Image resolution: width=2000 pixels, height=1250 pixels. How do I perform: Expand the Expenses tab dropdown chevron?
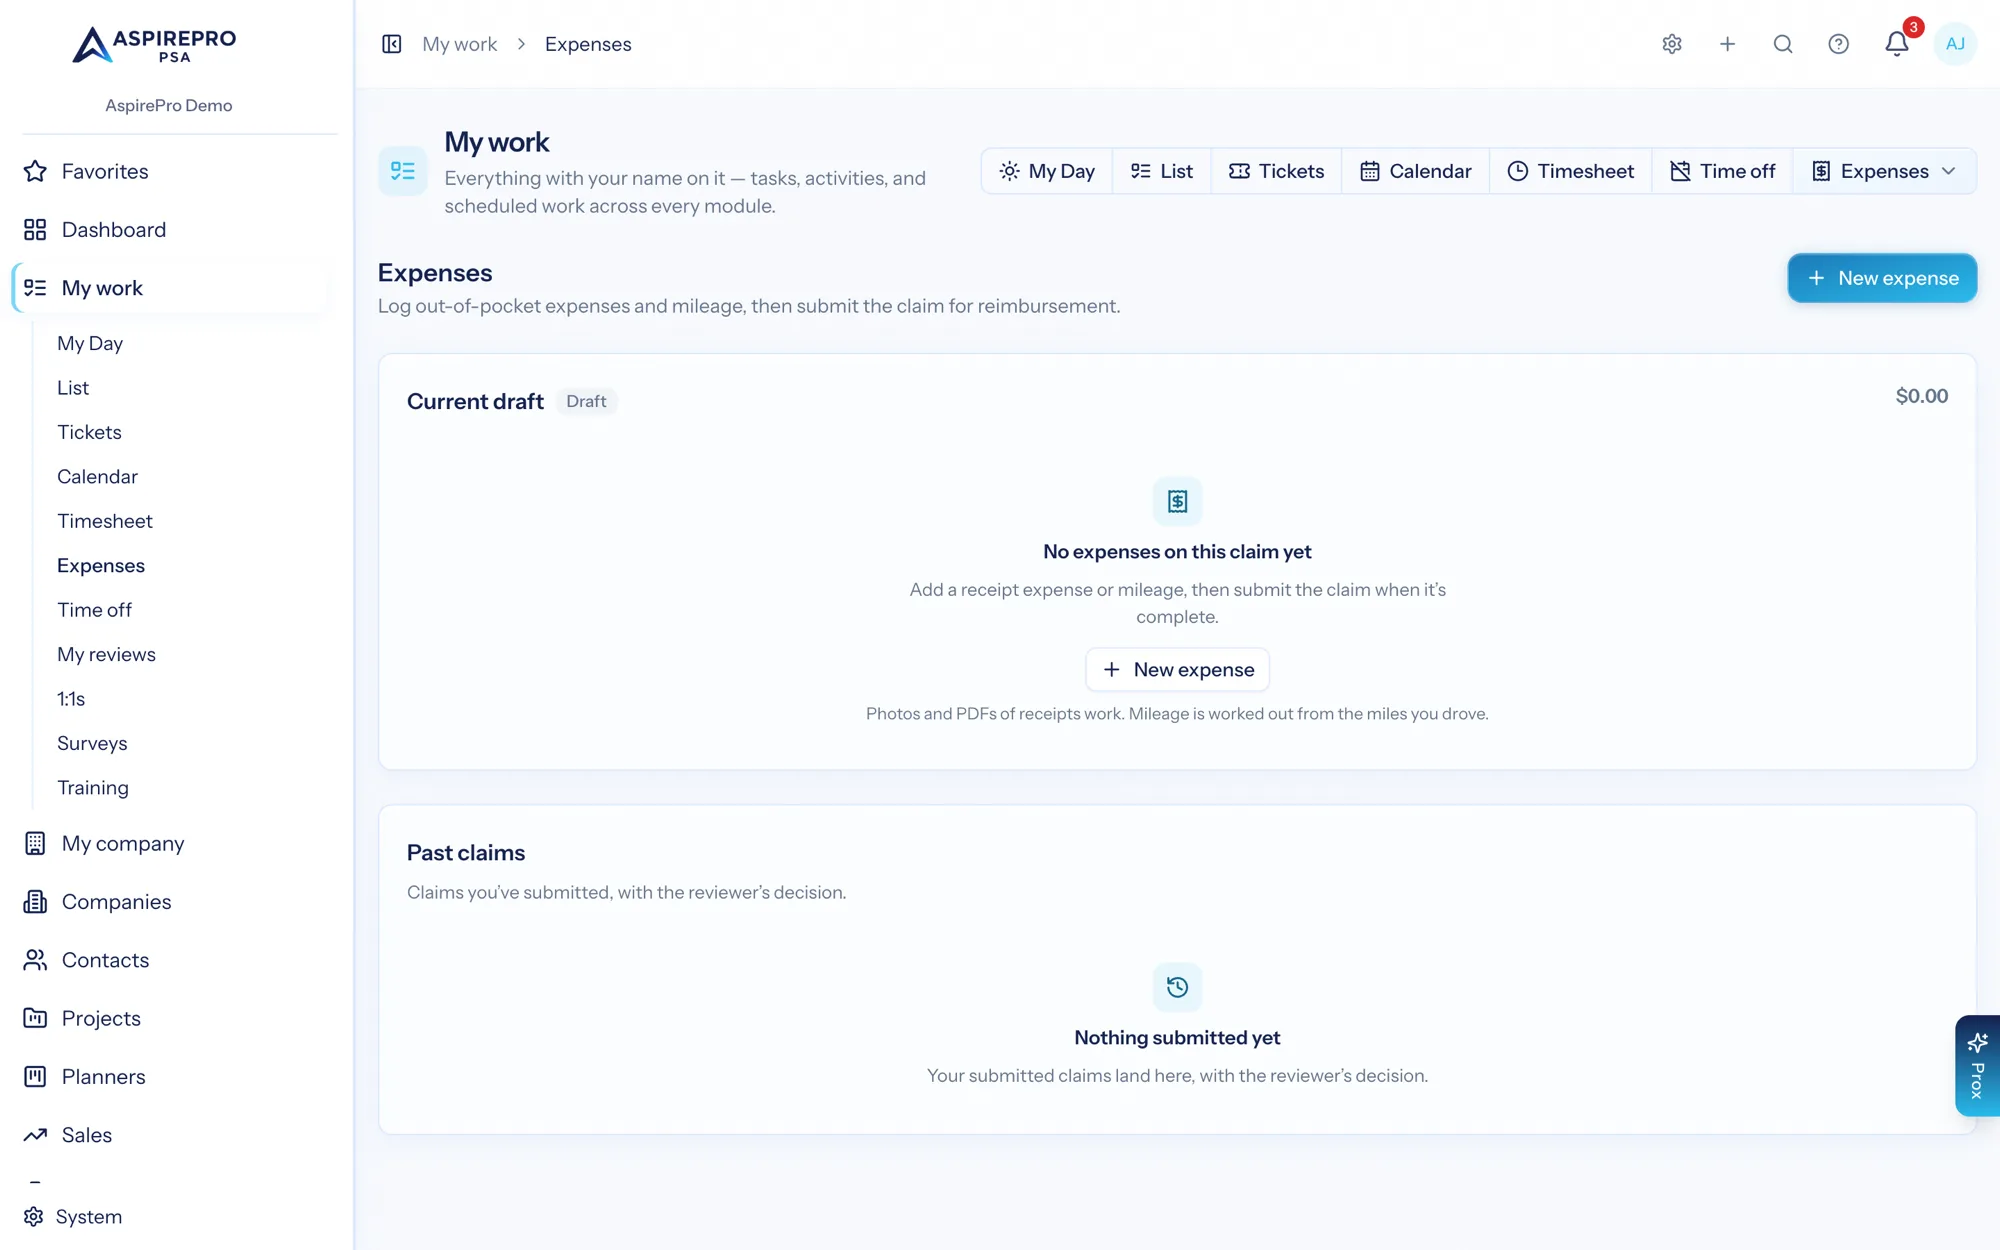click(x=1948, y=171)
